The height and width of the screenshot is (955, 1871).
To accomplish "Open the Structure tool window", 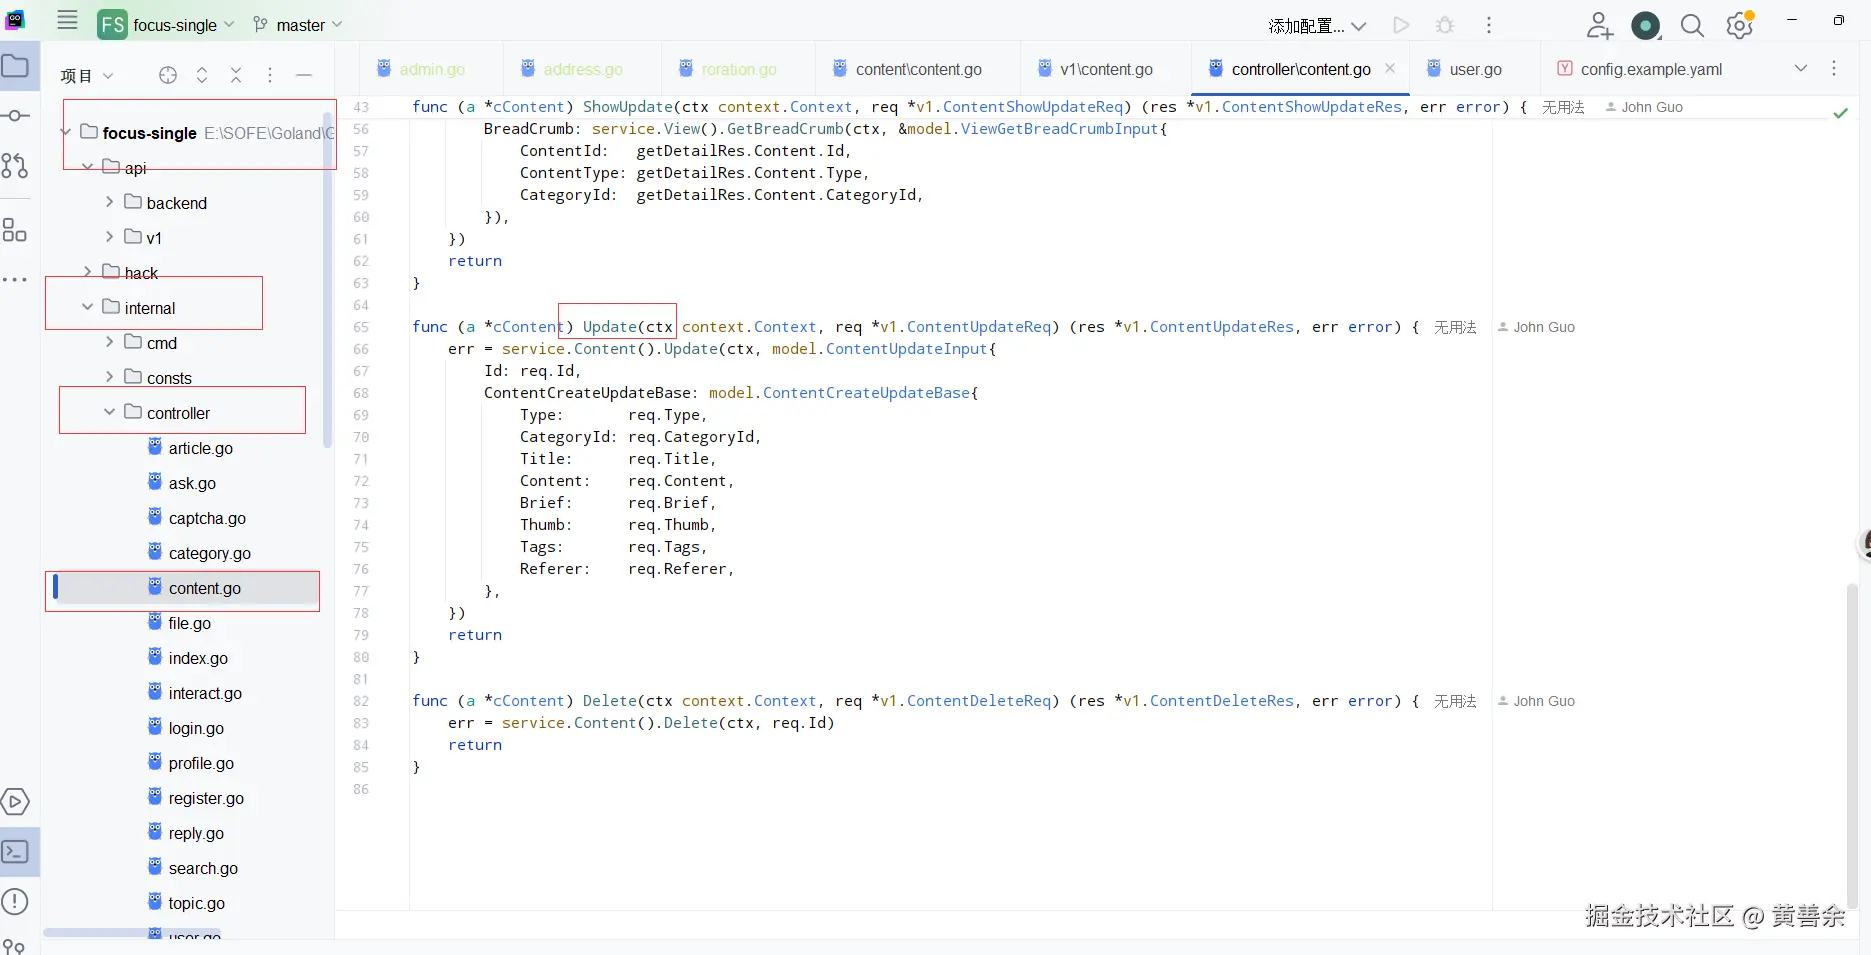I will coord(15,230).
